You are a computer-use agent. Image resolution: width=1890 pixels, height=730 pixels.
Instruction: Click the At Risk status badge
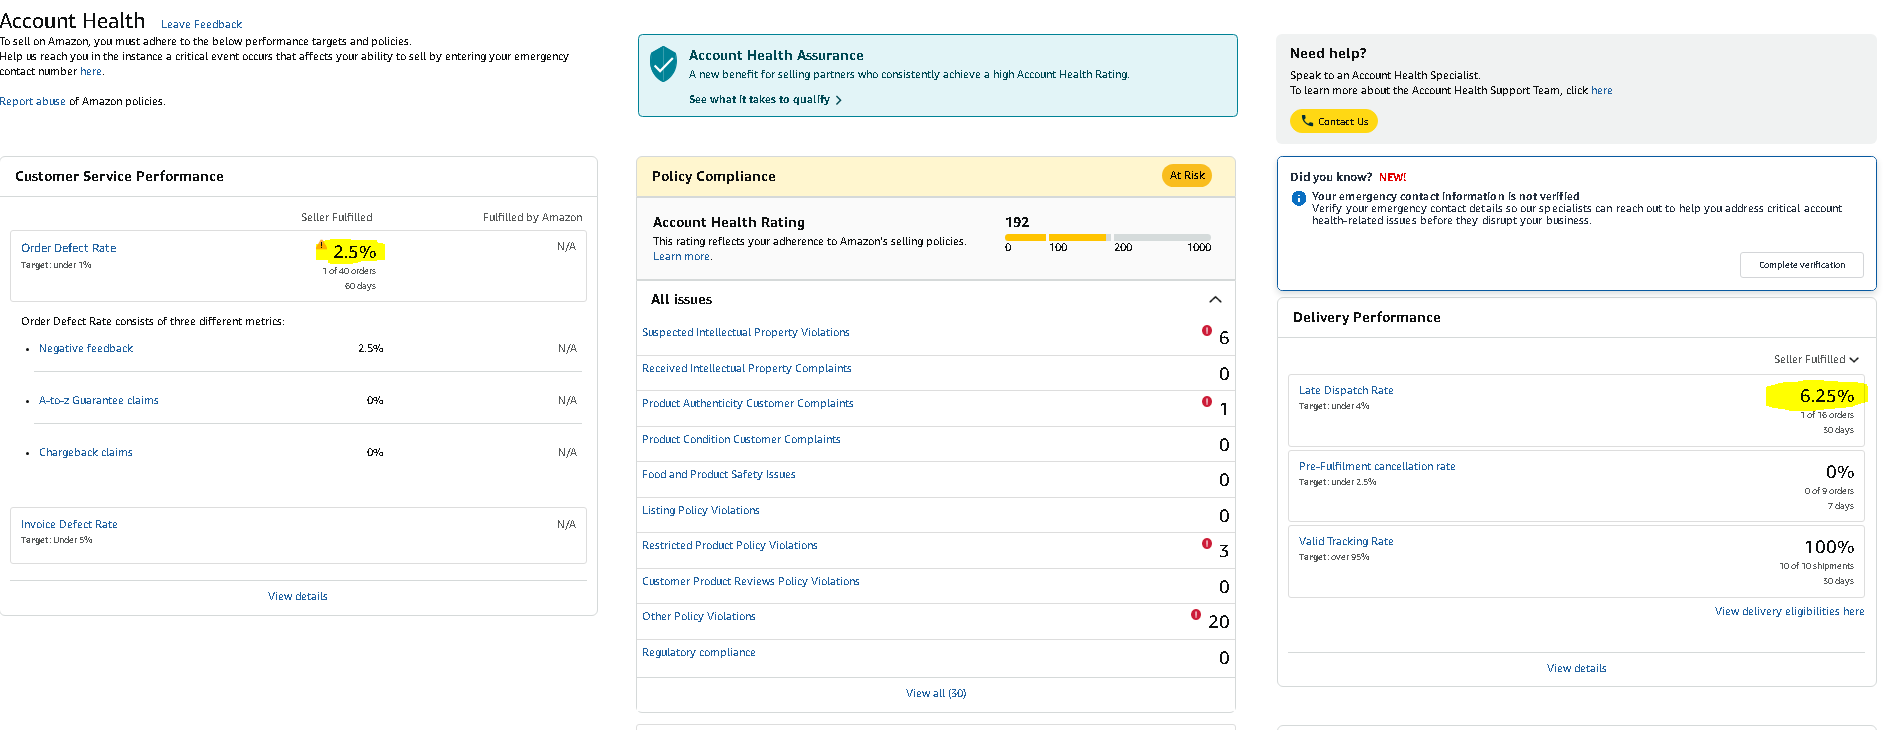click(x=1187, y=175)
